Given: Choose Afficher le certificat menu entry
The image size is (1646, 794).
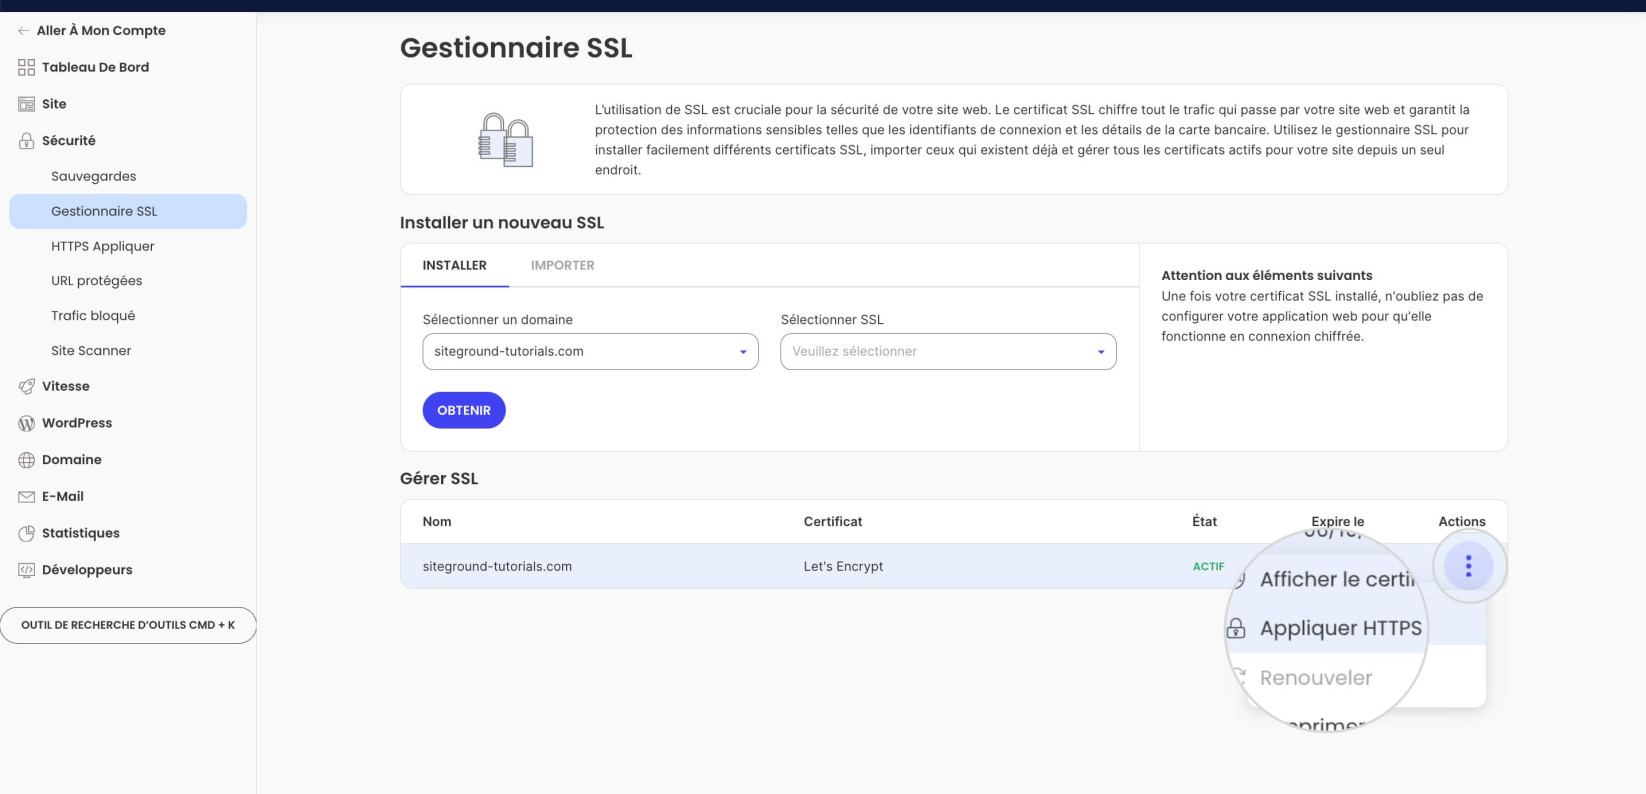Looking at the screenshot, I should tap(1337, 579).
